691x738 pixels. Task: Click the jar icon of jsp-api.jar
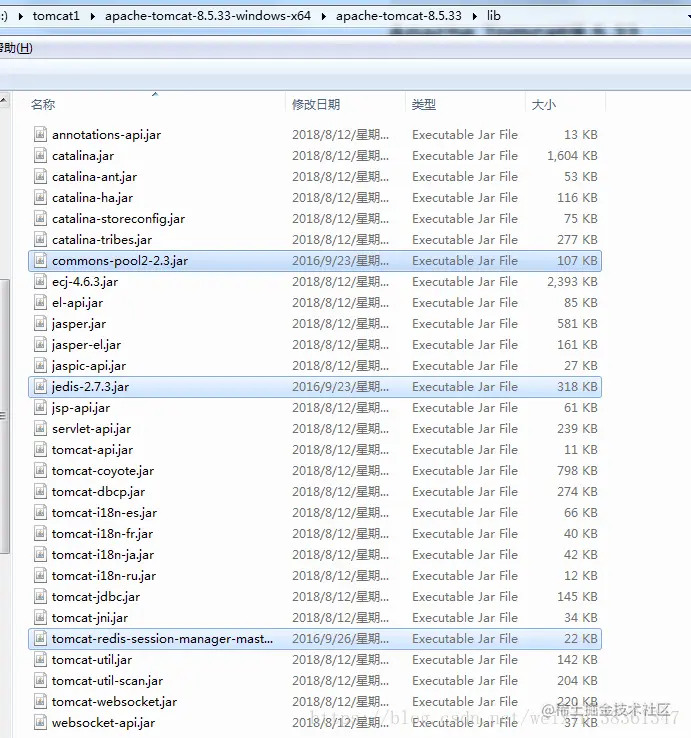[40, 408]
